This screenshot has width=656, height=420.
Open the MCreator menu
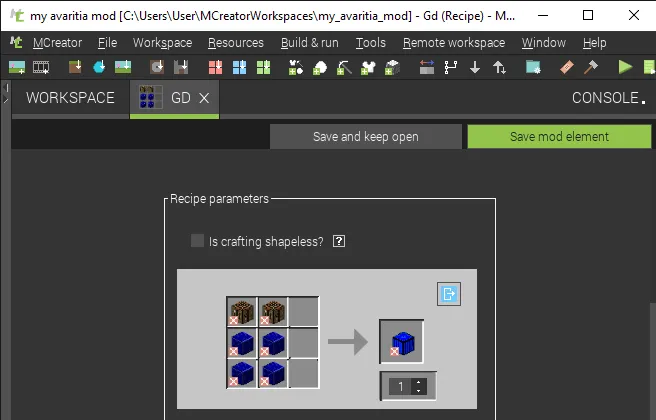pos(57,43)
